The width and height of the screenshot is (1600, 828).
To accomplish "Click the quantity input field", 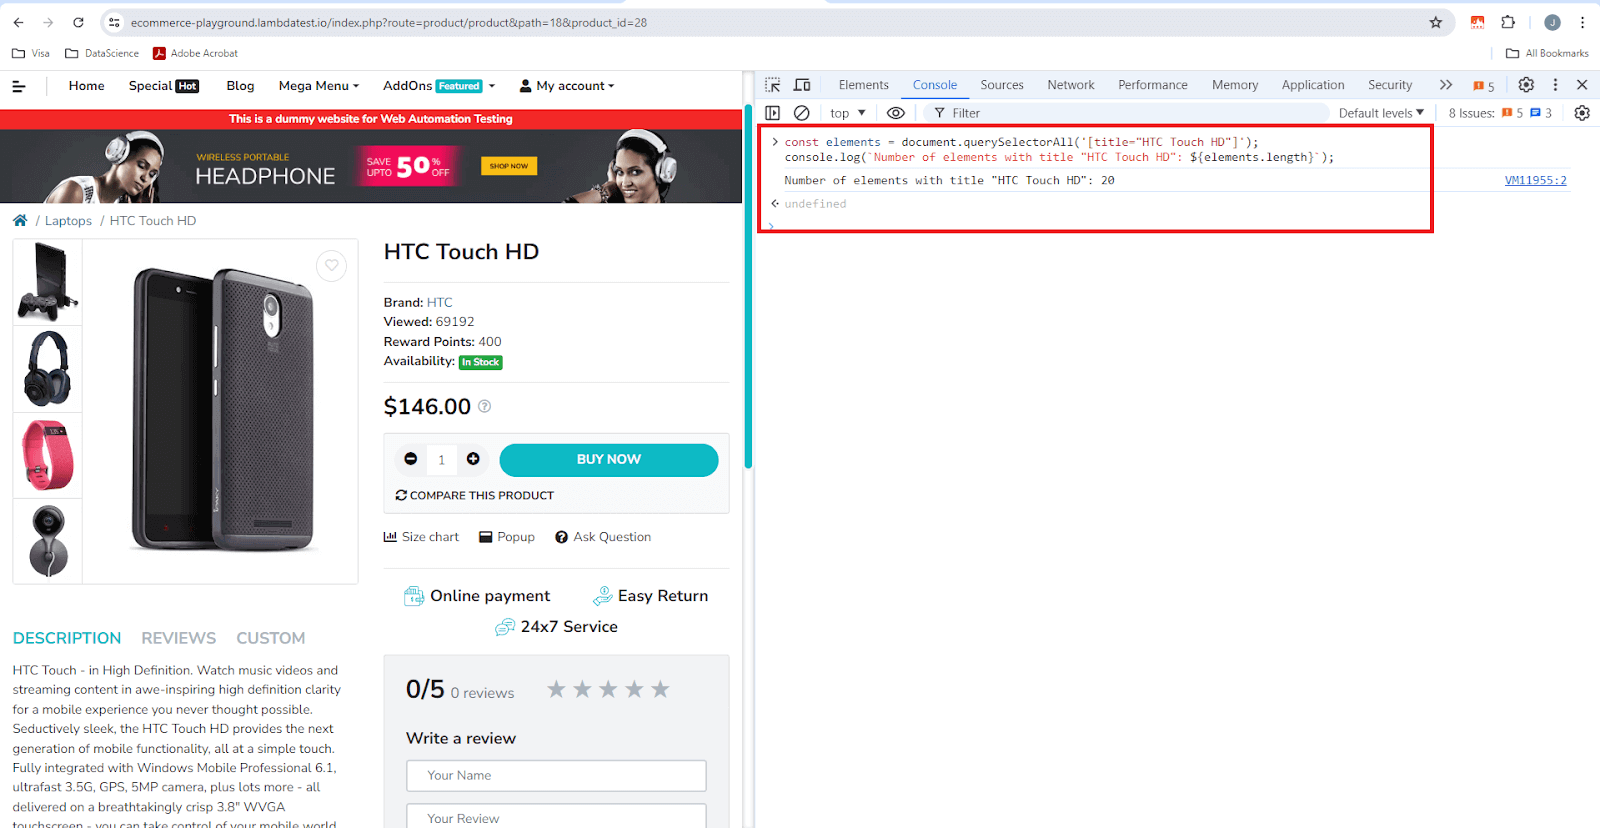I will click(441, 460).
